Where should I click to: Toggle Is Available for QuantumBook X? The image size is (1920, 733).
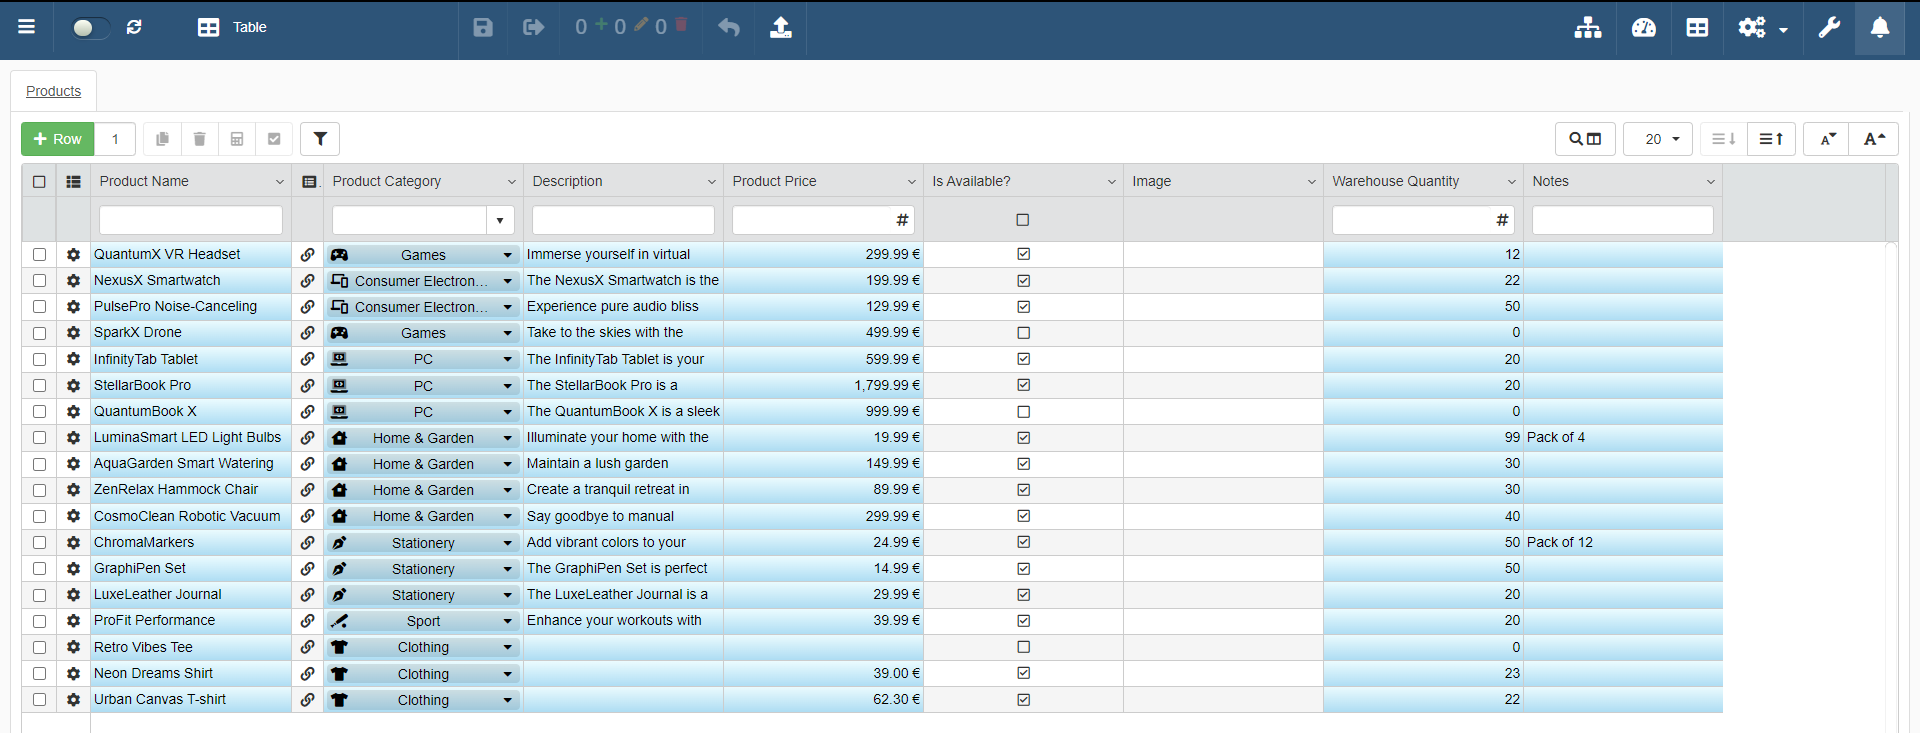click(x=1023, y=412)
